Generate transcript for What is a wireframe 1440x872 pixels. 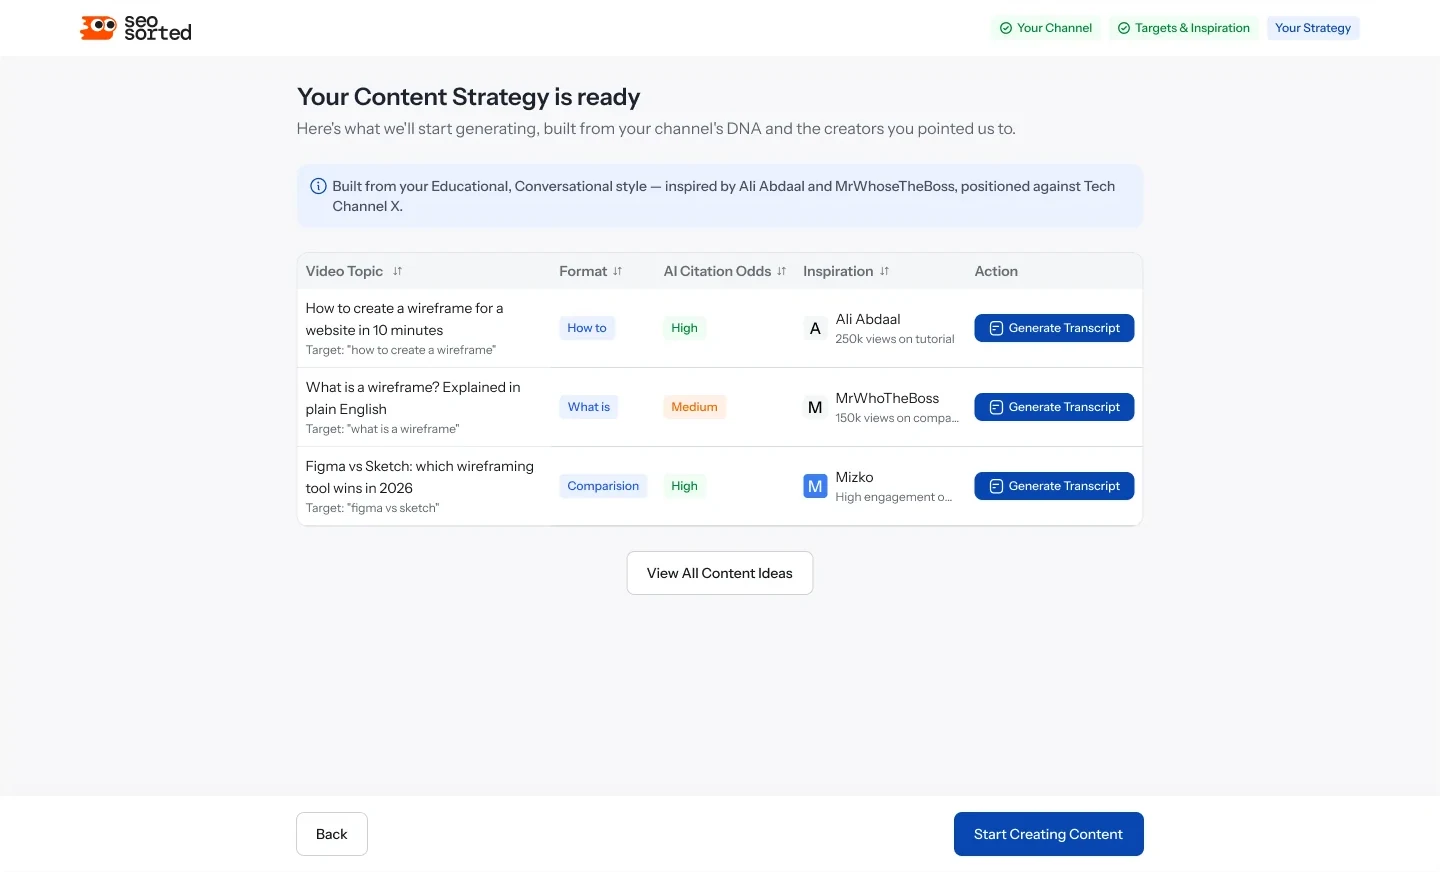[1054, 407]
